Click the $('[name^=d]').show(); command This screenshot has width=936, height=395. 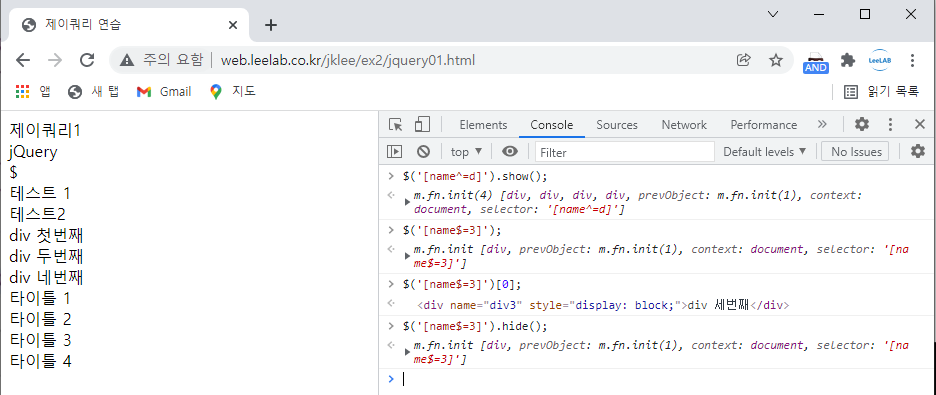click(x=475, y=176)
